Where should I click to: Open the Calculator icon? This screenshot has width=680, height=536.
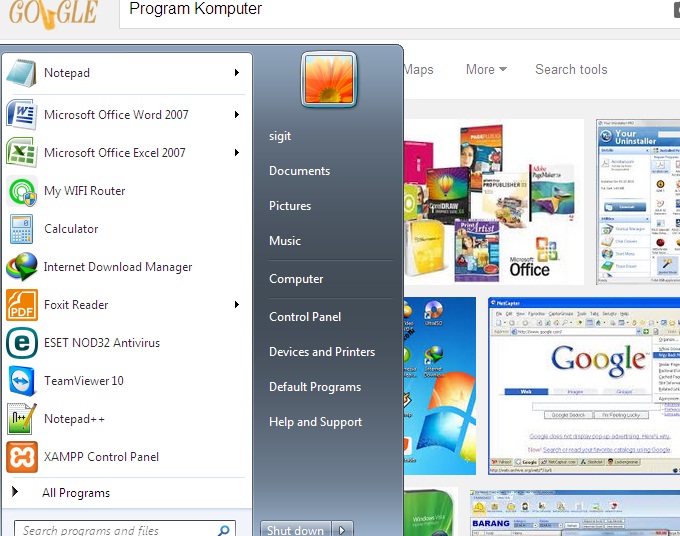click(21, 229)
